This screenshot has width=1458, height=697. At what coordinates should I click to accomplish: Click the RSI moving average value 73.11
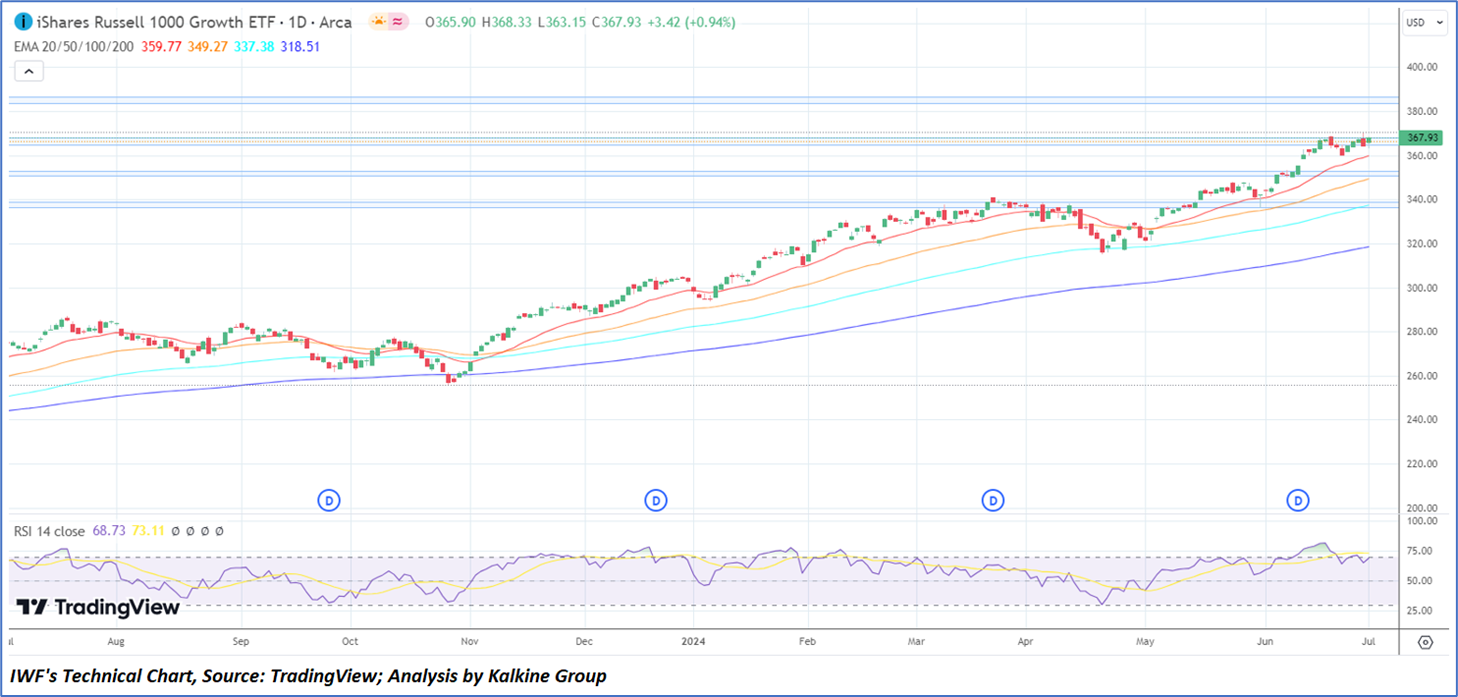[147, 531]
